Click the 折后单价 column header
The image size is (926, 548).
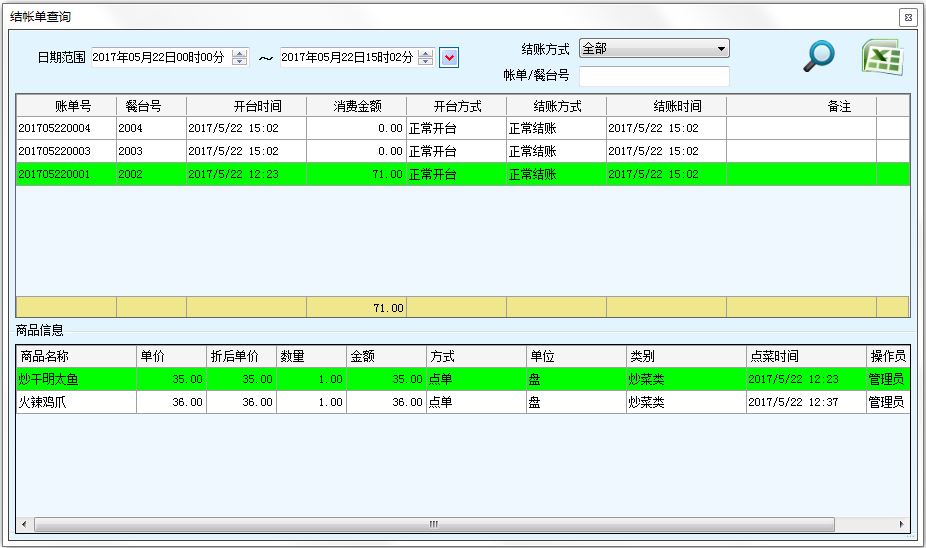click(x=241, y=356)
